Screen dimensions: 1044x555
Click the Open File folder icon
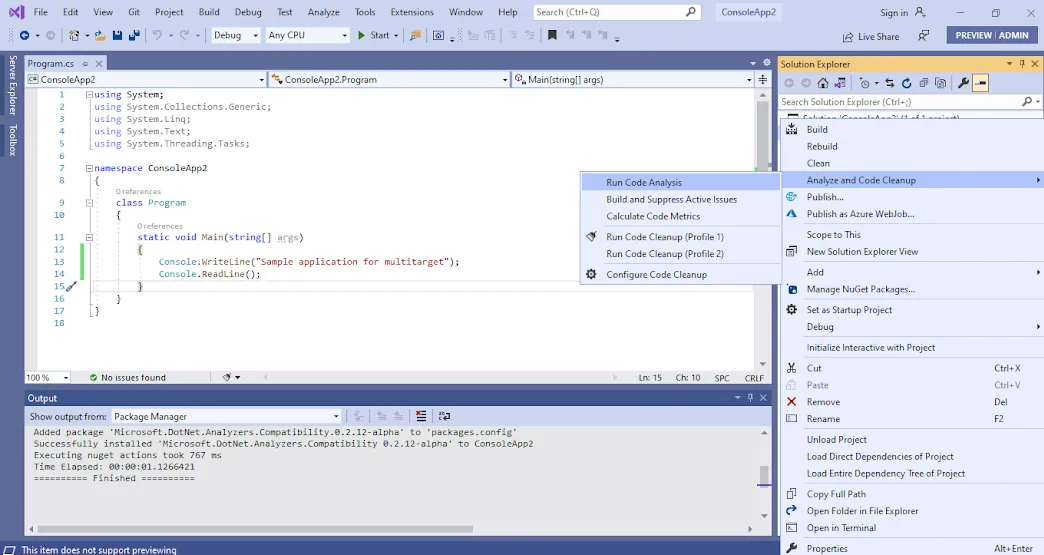point(99,35)
